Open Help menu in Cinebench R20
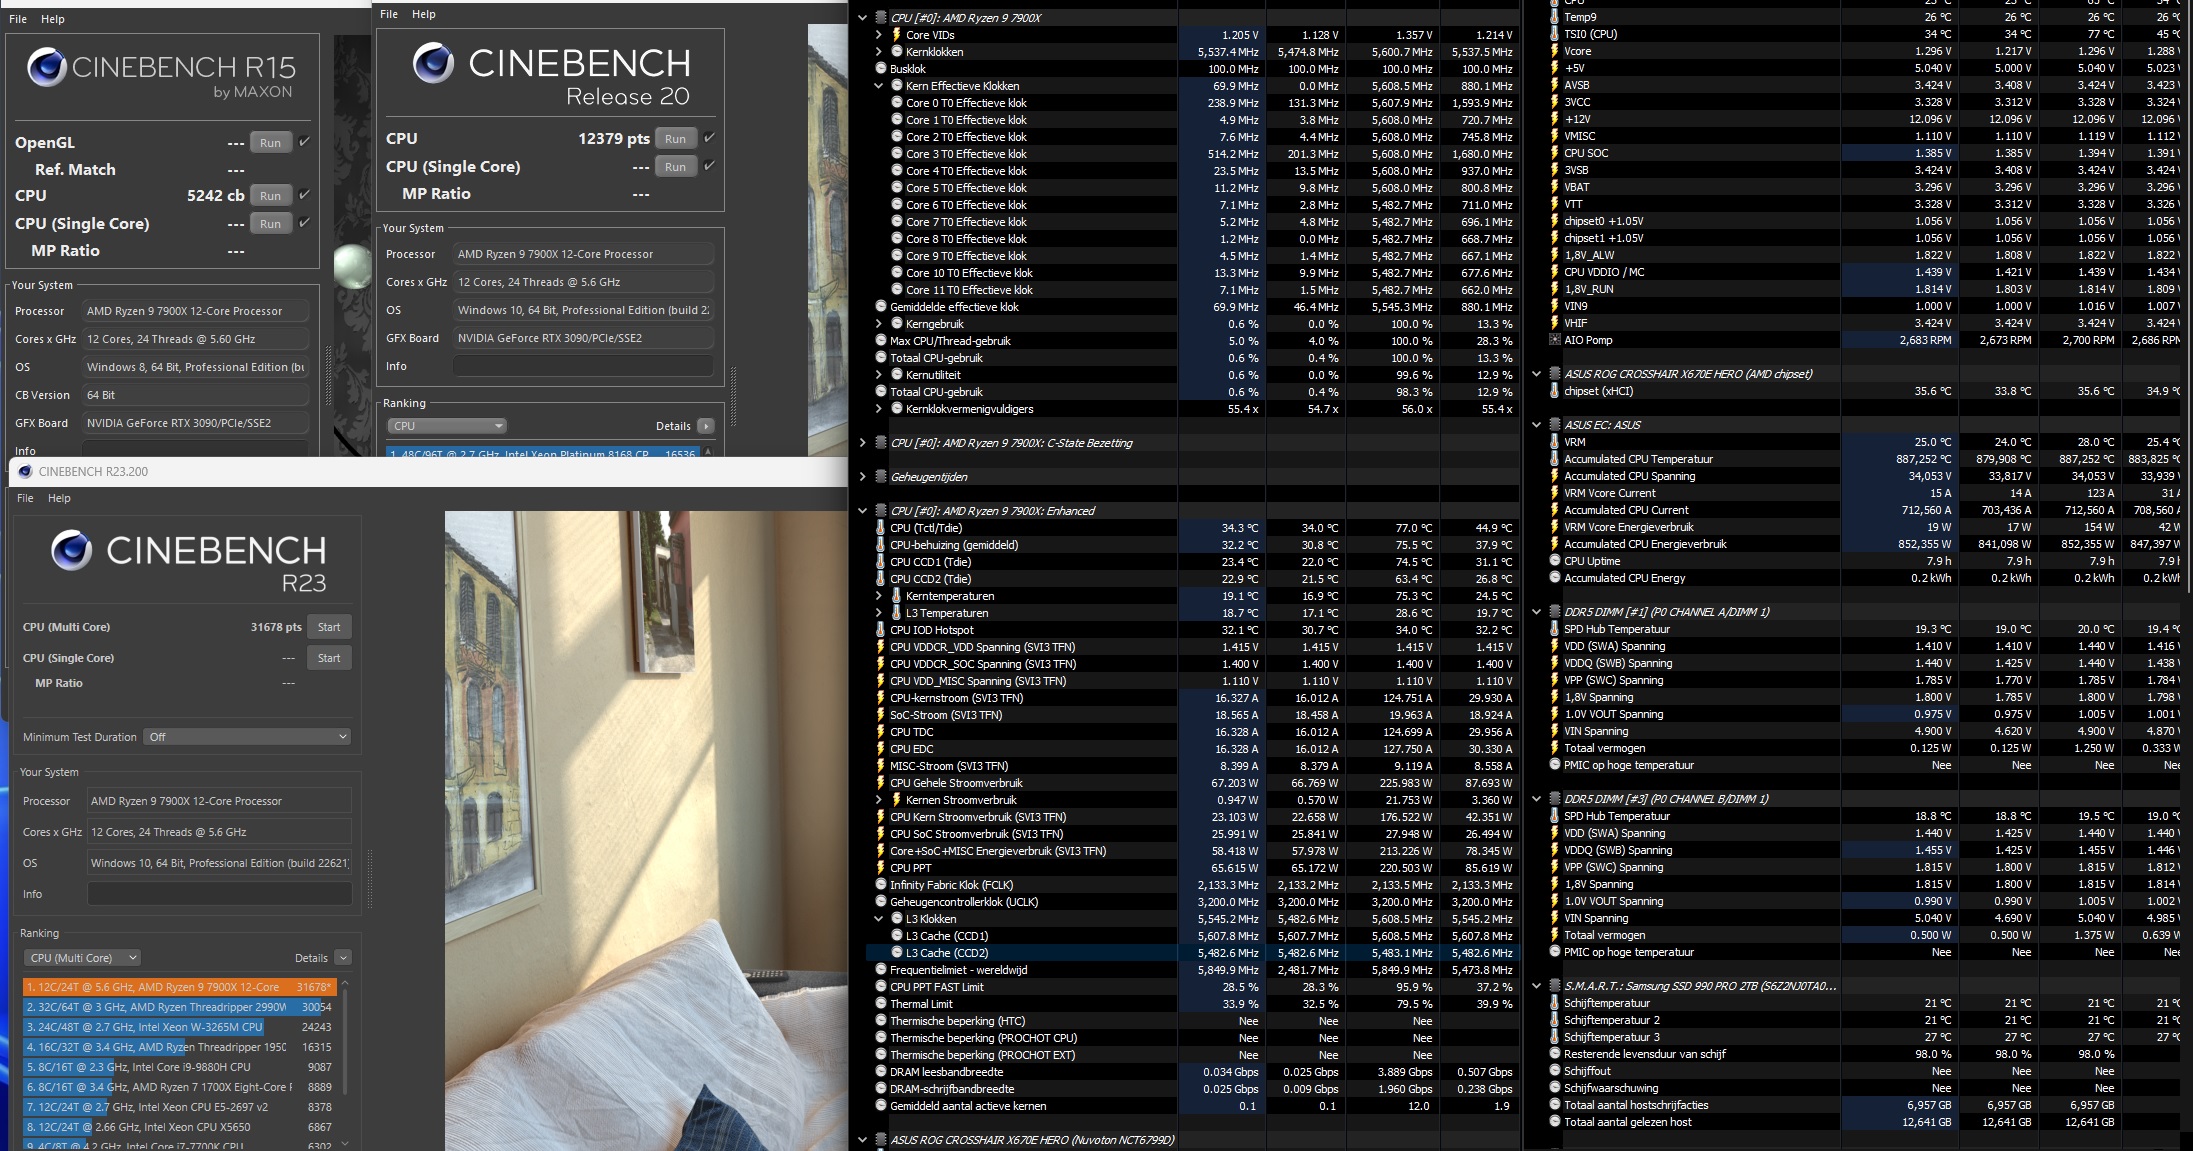 point(424,14)
